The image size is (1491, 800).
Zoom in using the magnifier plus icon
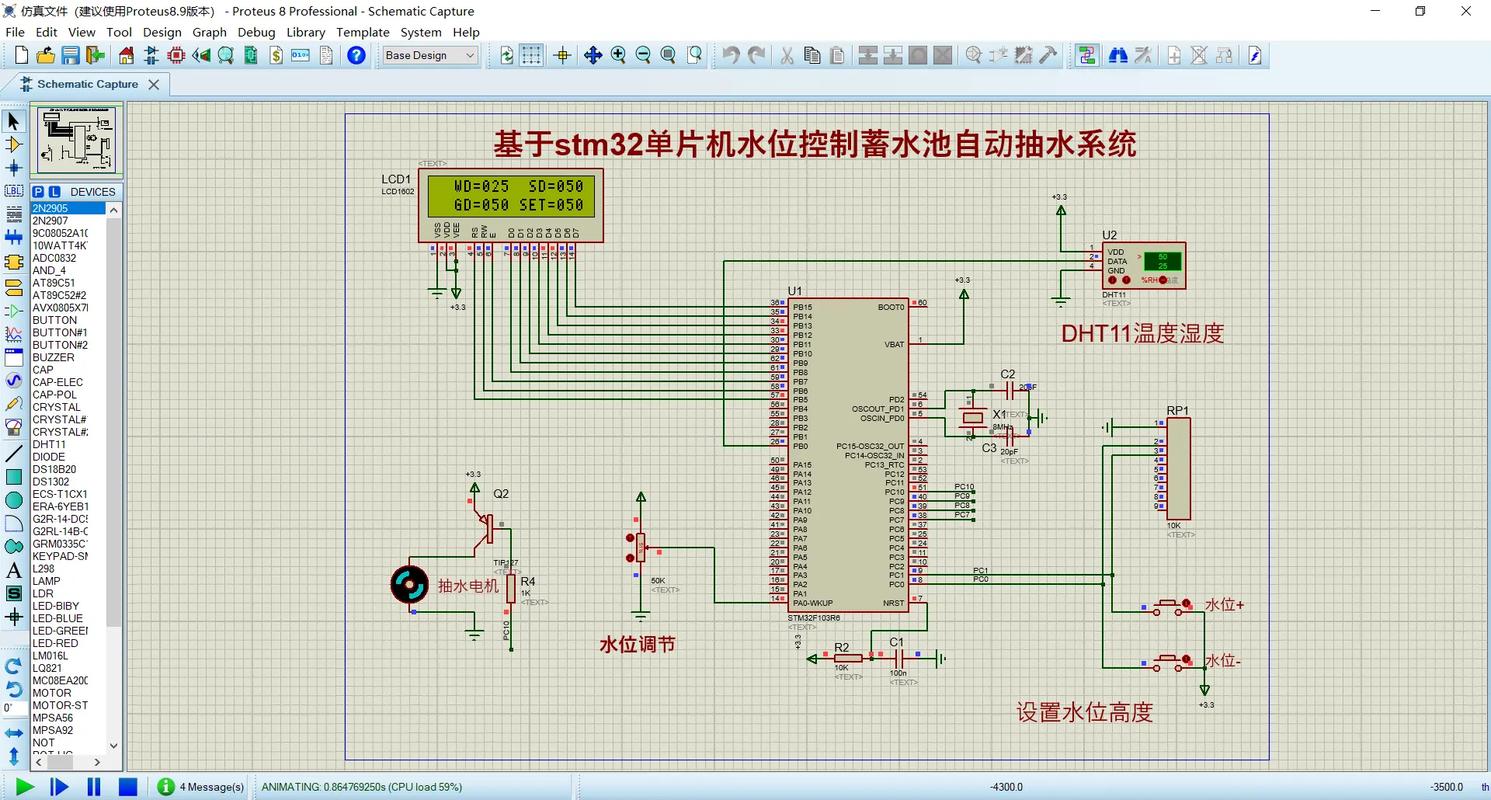pyautogui.click(x=618, y=56)
